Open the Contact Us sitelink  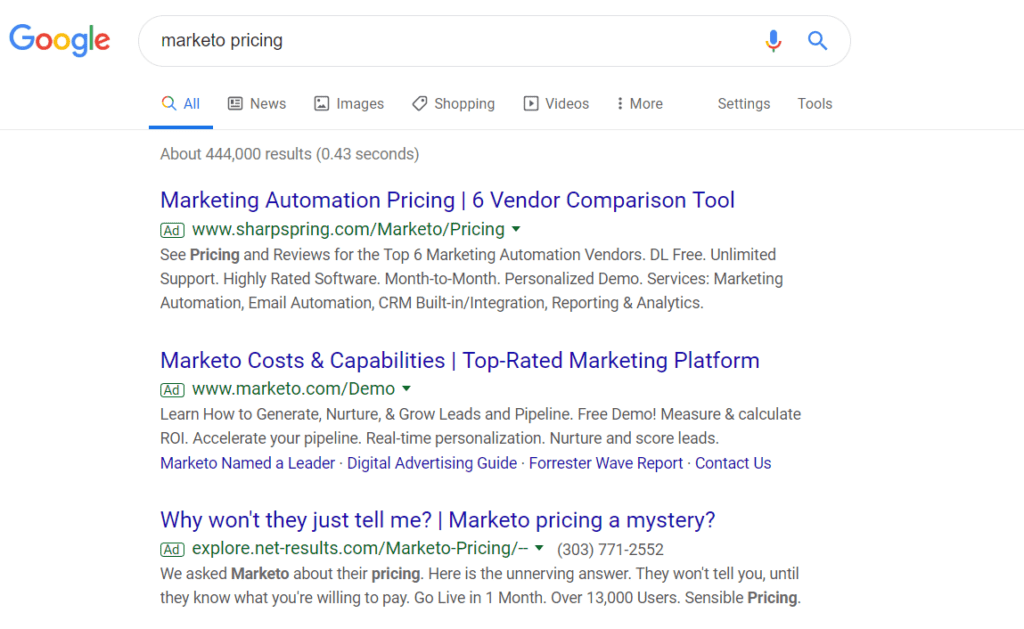(733, 463)
